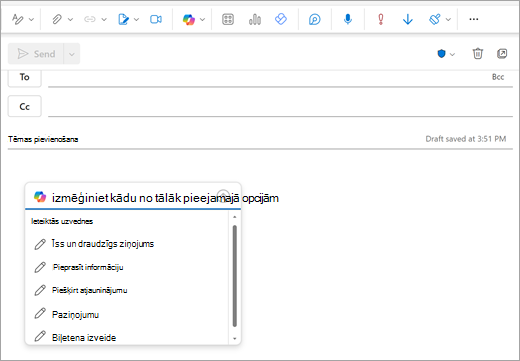This screenshot has width=520, height=361.
Task: Click the Send button
Action: 36,54
